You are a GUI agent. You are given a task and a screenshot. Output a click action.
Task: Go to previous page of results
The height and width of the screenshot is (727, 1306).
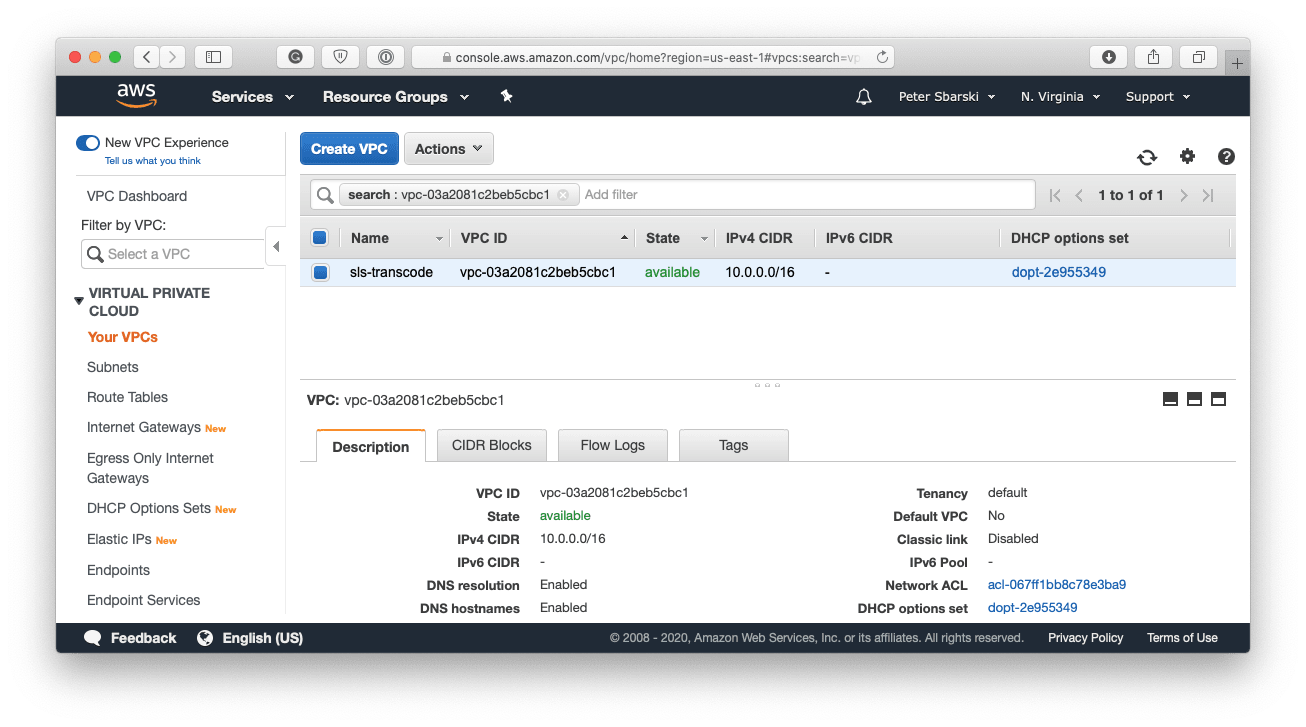(x=1079, y=195)
